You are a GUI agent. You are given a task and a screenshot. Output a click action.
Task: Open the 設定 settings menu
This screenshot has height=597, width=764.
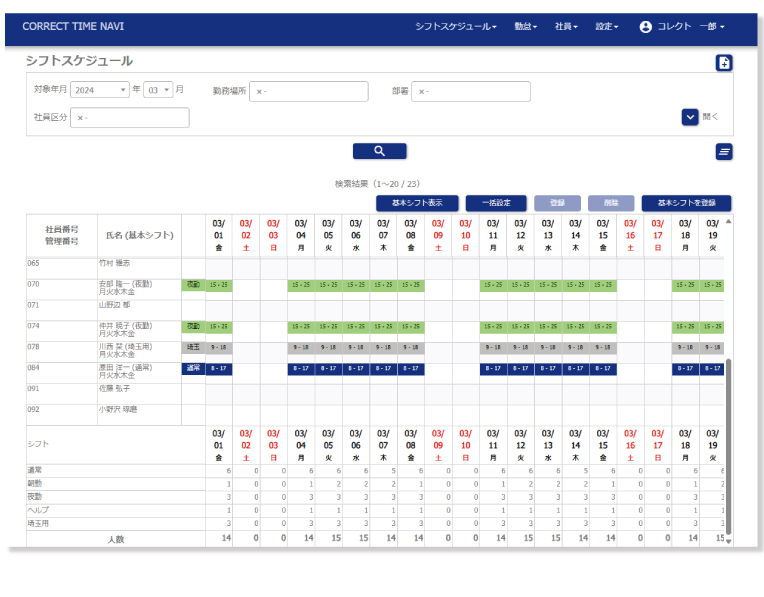(x=607, y=27)
